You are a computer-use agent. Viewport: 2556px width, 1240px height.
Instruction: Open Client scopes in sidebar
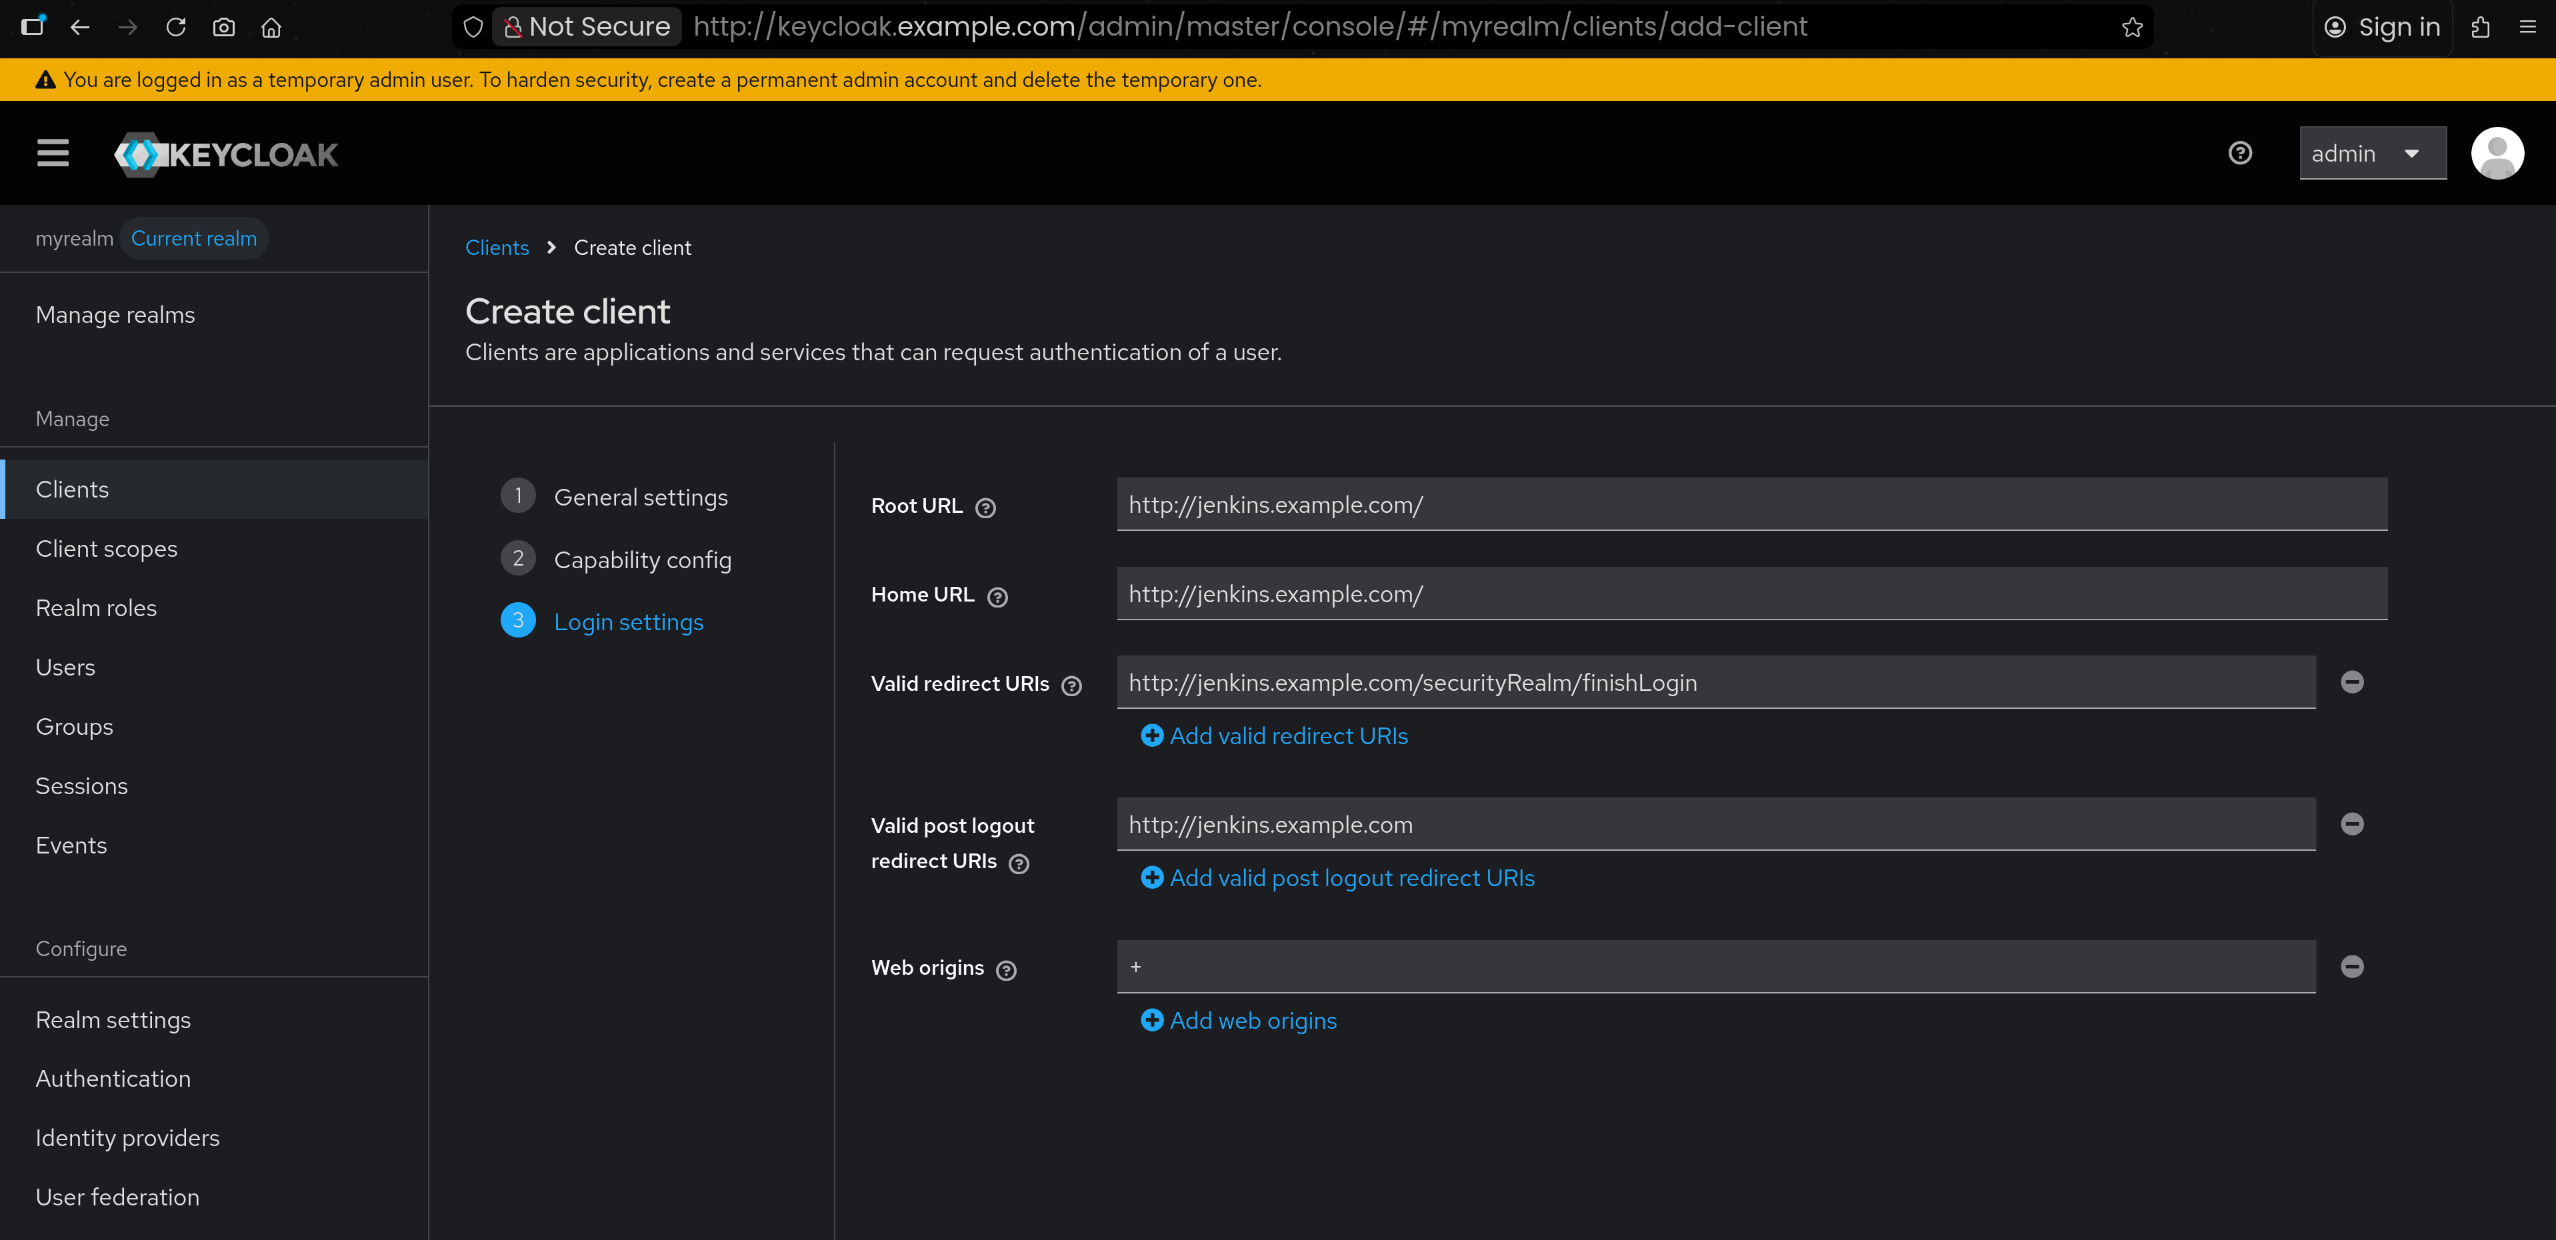point(107,549)
